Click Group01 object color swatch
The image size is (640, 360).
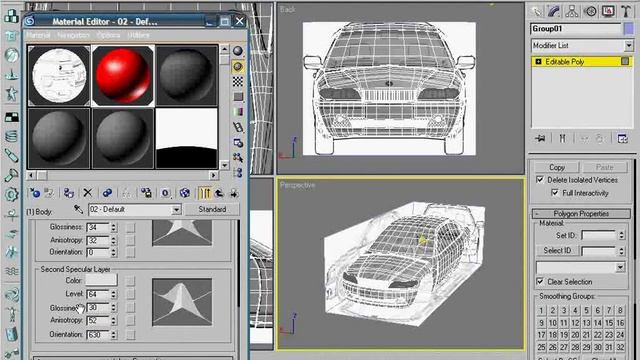pos(629,29)
